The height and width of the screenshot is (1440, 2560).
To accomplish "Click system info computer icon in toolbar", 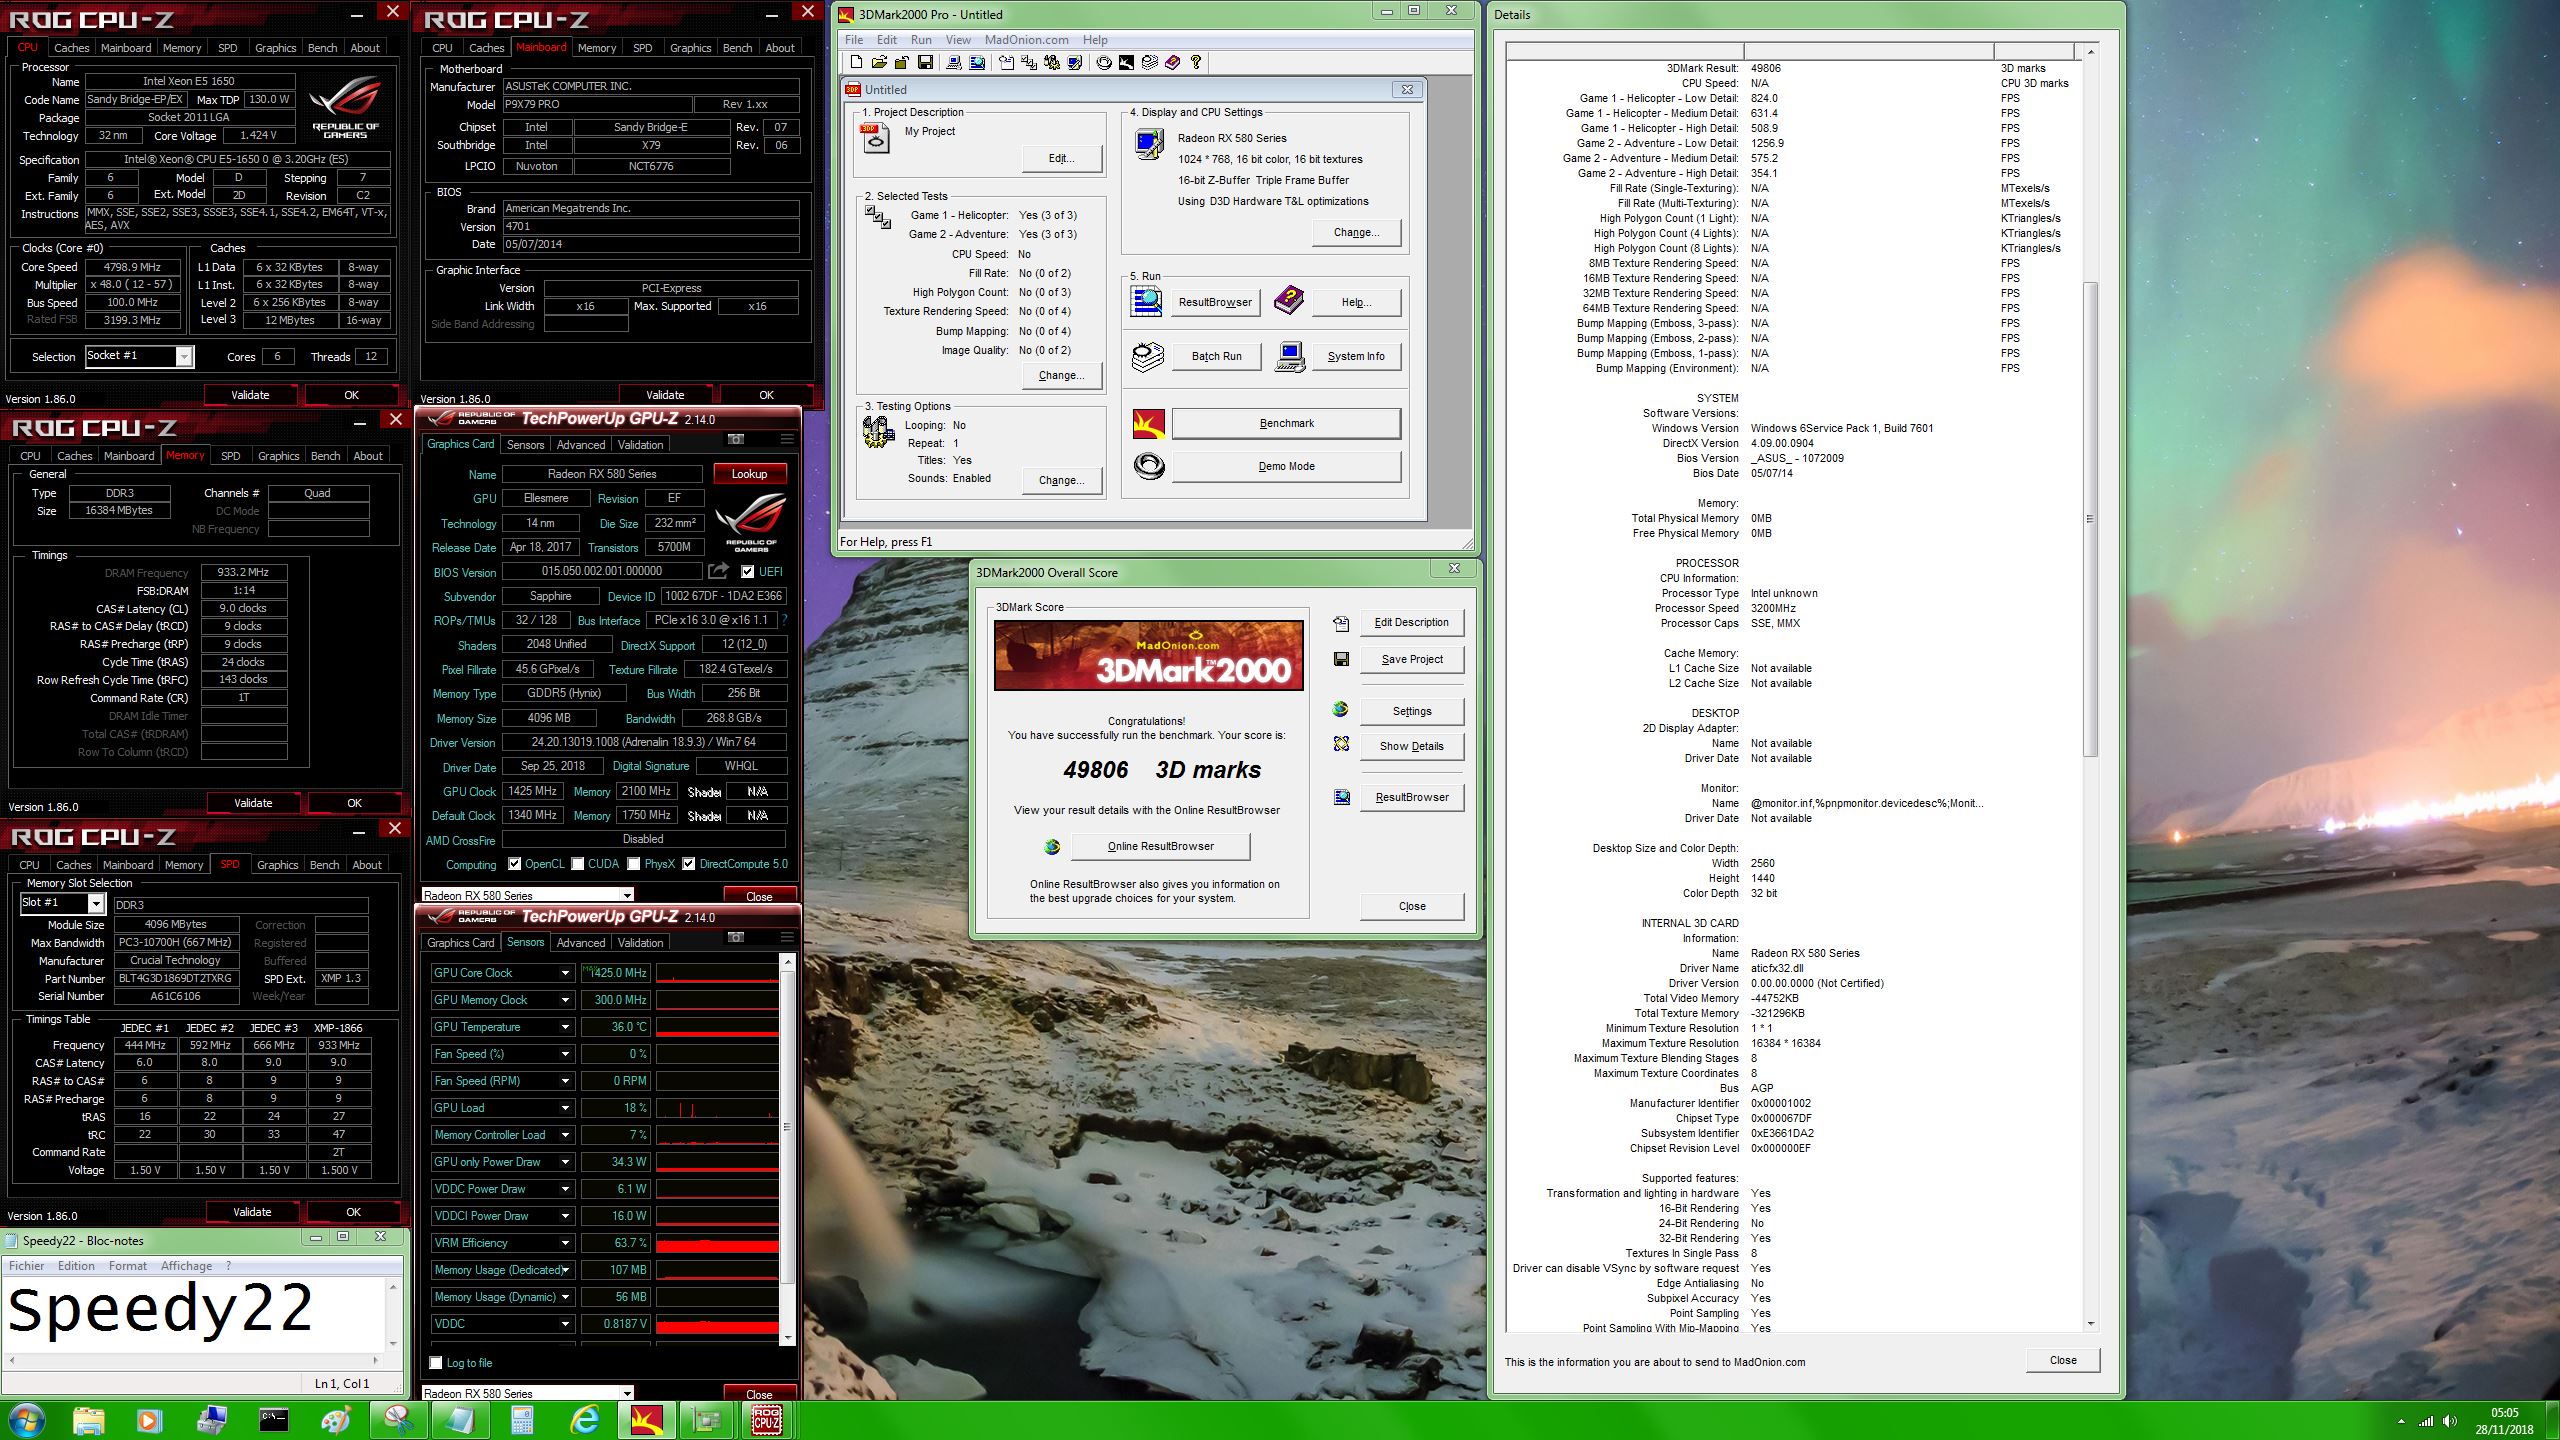I will [954, 62].
